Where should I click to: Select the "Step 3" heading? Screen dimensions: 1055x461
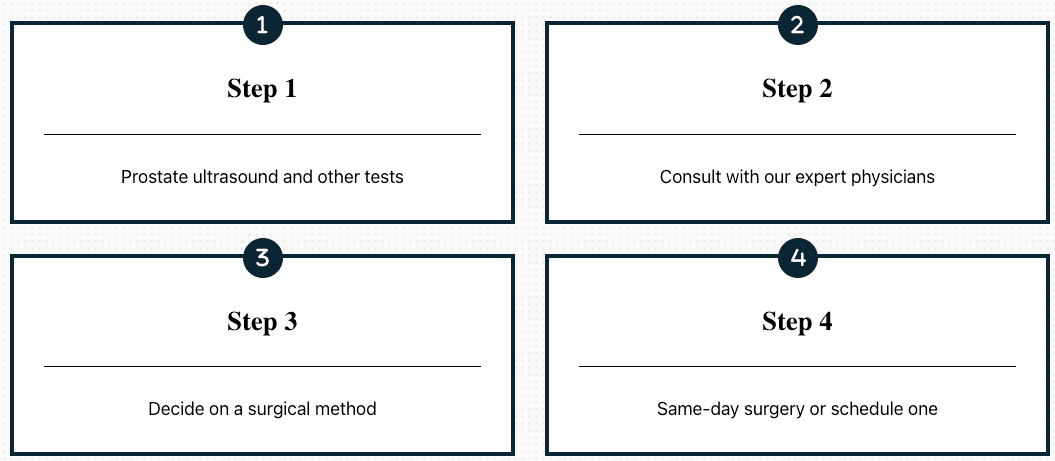click(x=262, y=322)
